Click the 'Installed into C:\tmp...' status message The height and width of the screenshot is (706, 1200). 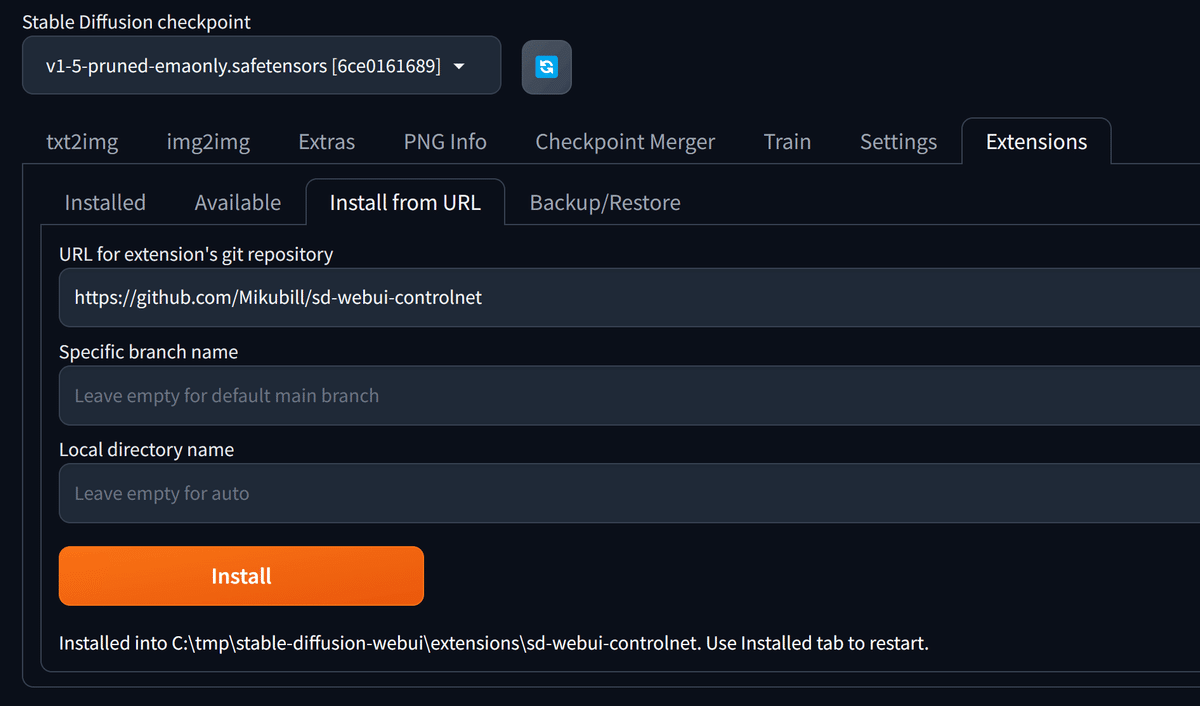494,643
